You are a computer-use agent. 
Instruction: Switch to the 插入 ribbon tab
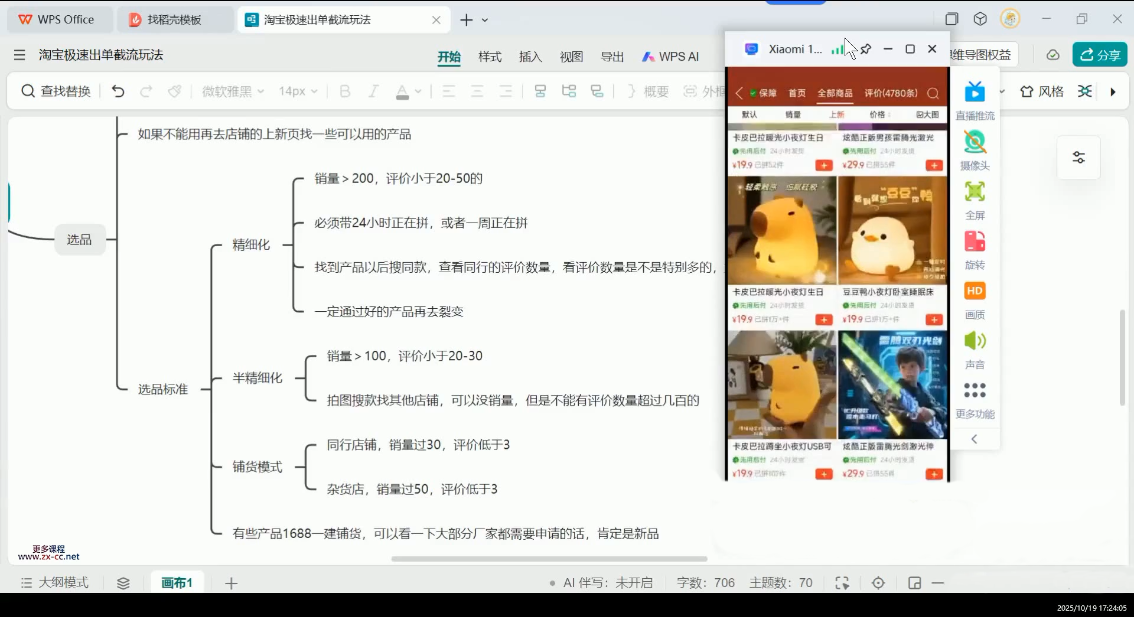(x=531, y=58)
